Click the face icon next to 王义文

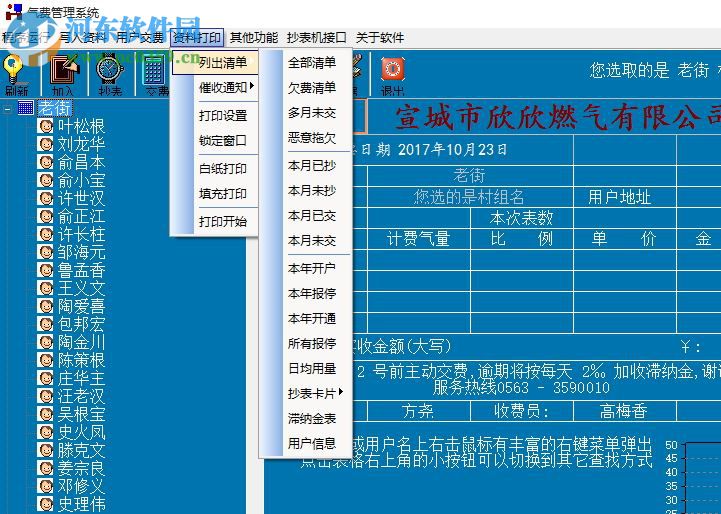click(x=45, y=288)
